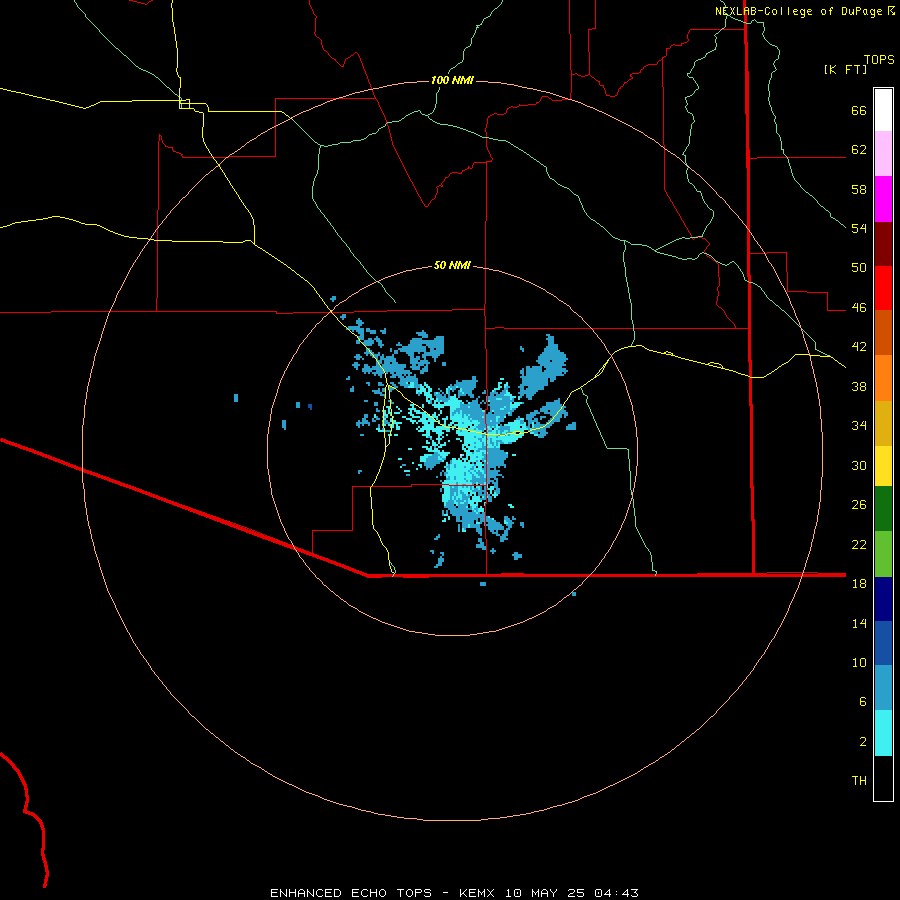Click the 50 NMI range ring label
This screenshot has height=900, width=900.
pyautogui.click(x=452, y=265)
